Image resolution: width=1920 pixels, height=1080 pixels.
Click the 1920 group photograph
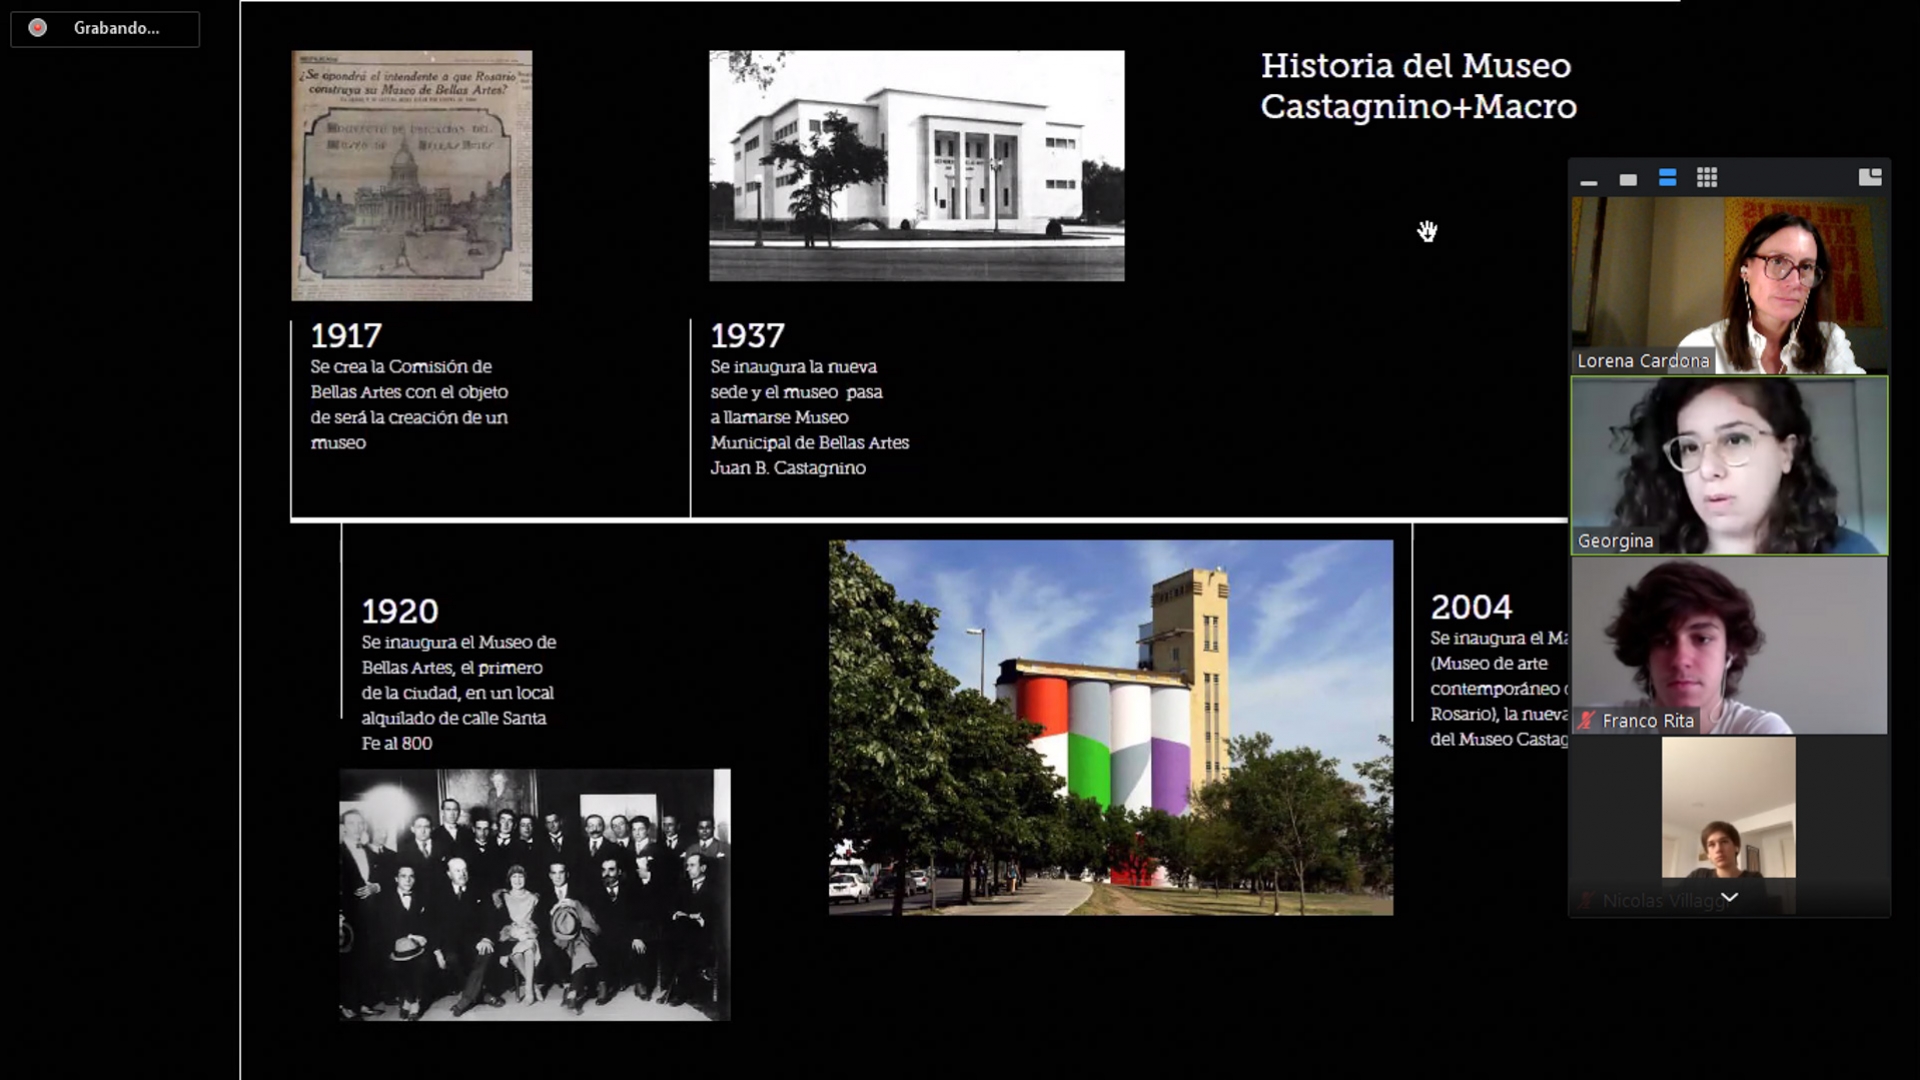tap(535, 895)
